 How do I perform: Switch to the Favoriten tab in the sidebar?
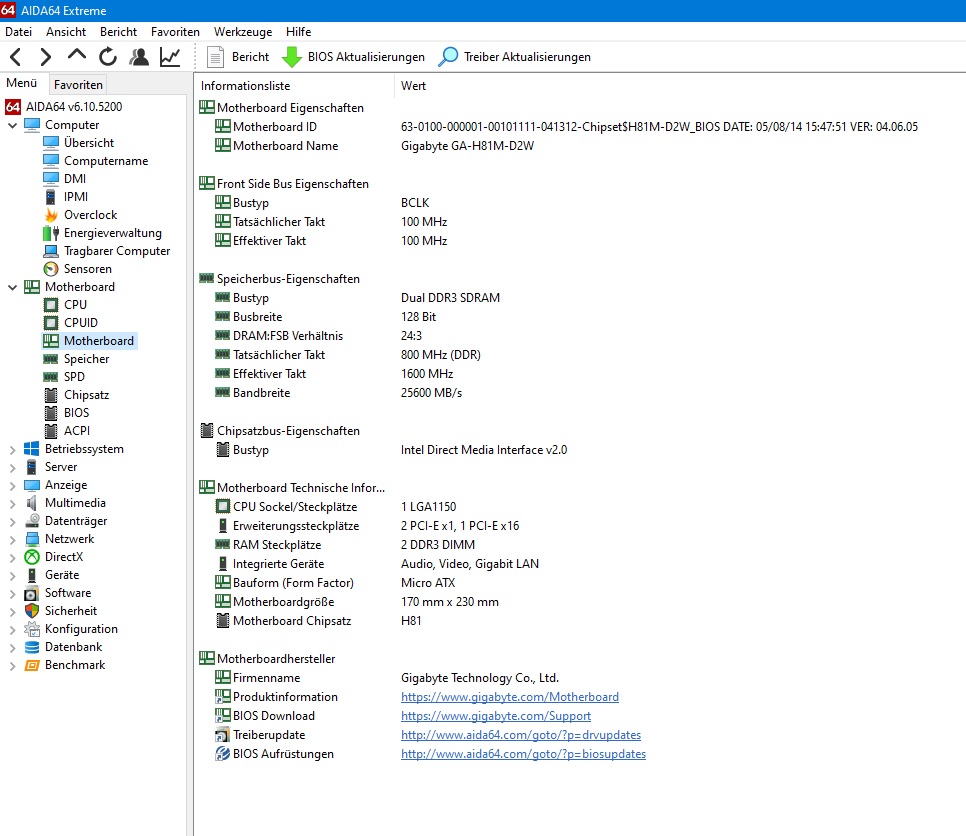click(x=78, y=84)
